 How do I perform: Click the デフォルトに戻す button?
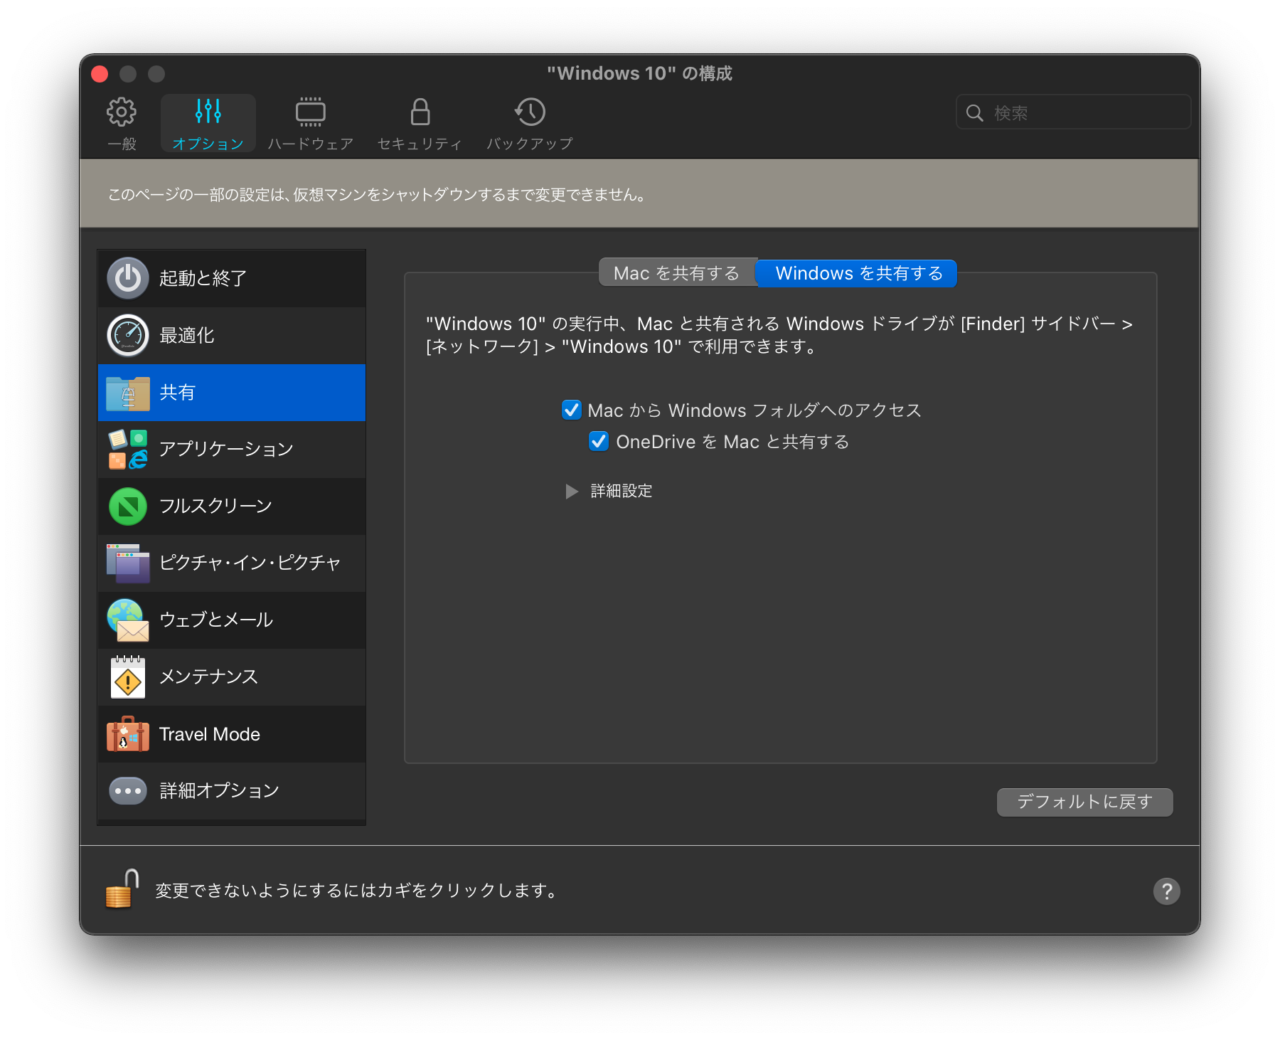pyautogui.click(x=1085, y=802)
